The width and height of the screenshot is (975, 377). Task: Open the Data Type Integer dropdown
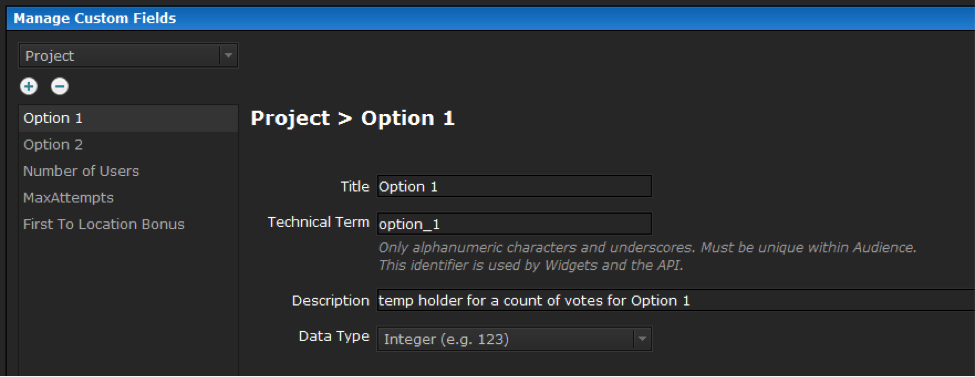tap(514, 339)
